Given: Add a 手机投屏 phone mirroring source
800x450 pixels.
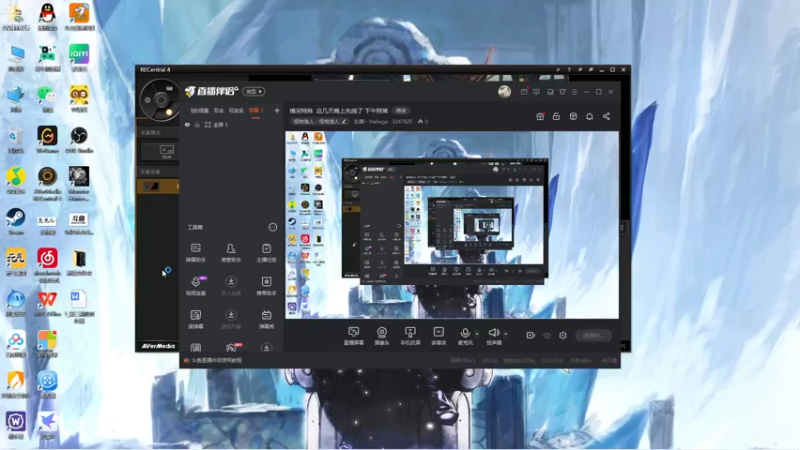Looking at the screenshot, I should (410, 336).
